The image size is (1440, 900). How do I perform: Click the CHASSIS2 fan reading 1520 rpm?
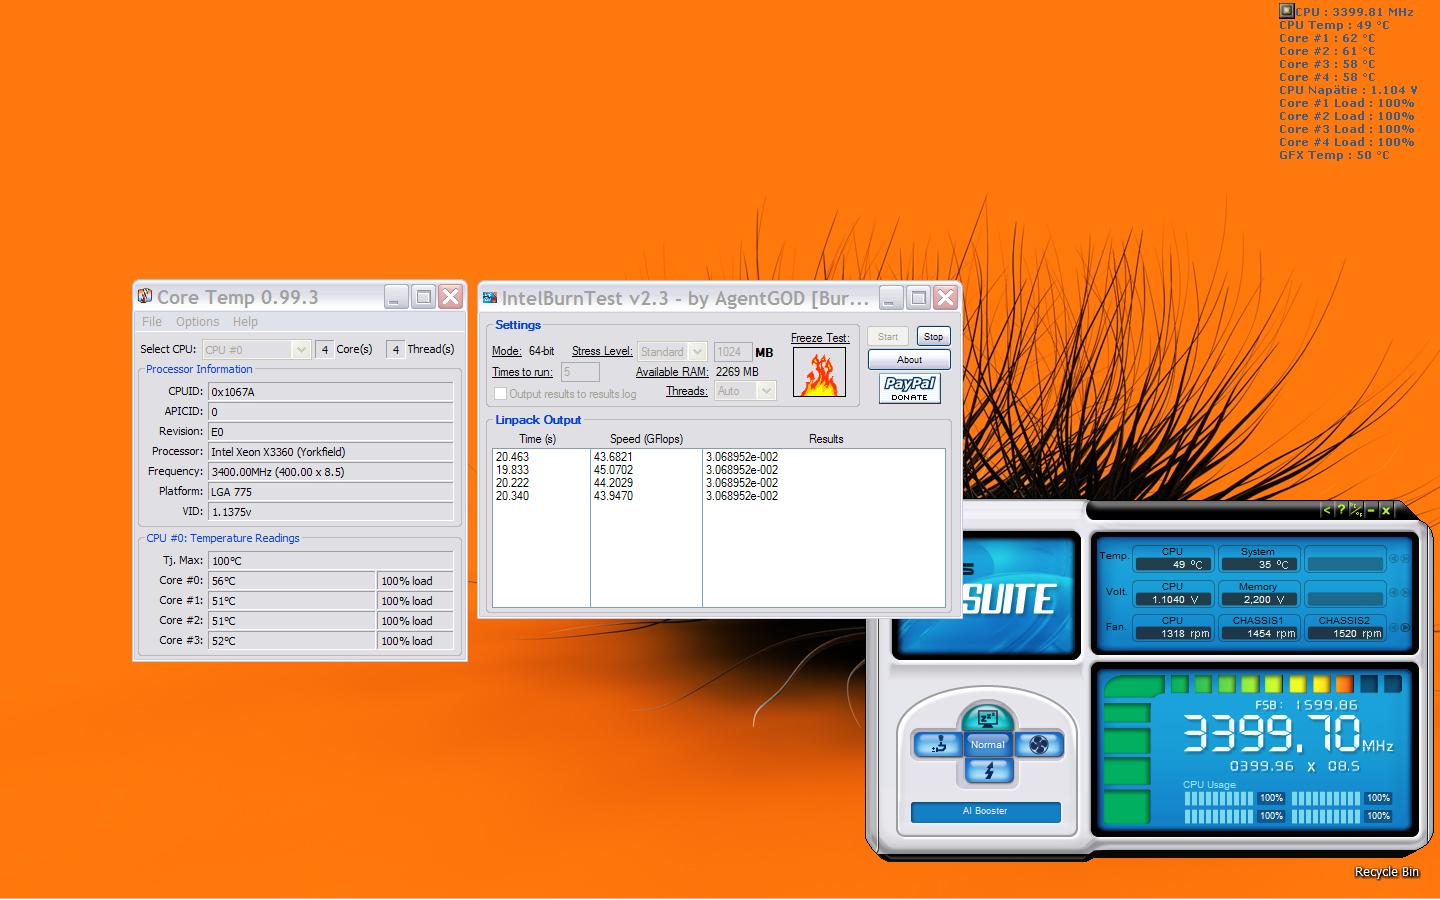1344,633
